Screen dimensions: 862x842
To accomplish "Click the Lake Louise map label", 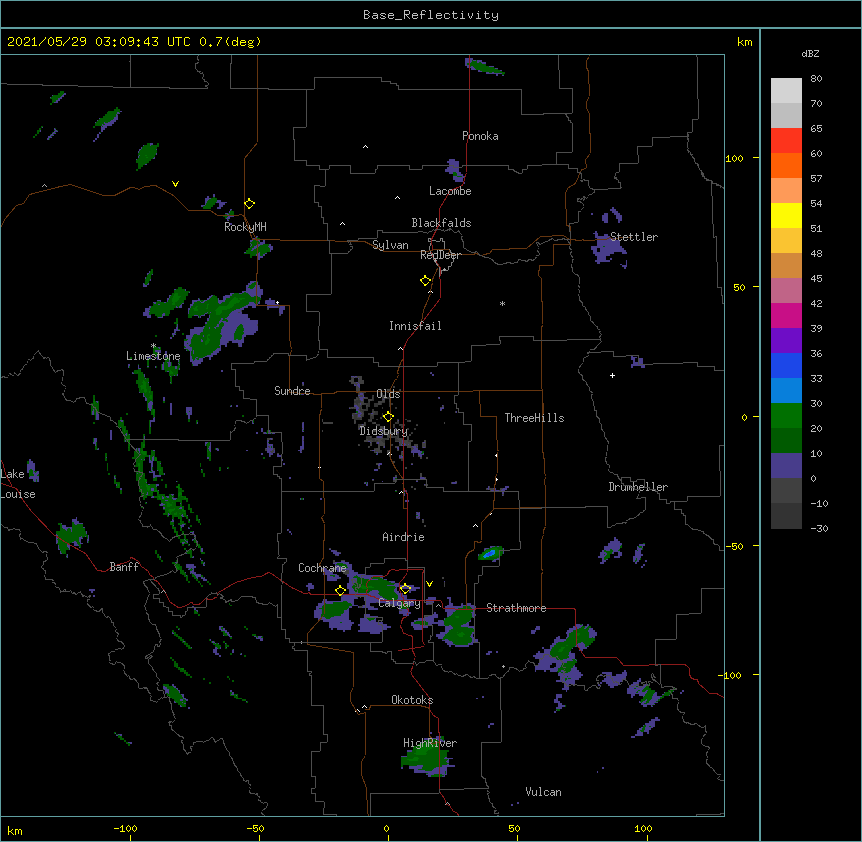I will [x=18, y=484].
